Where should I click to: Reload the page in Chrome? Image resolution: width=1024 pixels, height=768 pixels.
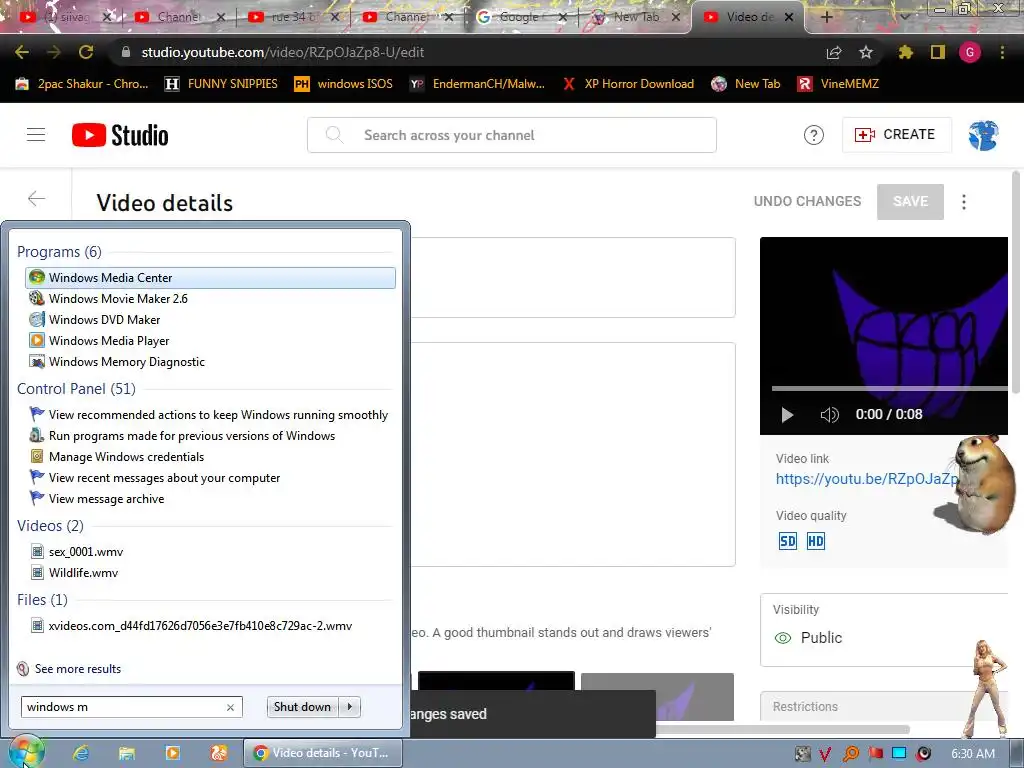coord(86,52)
